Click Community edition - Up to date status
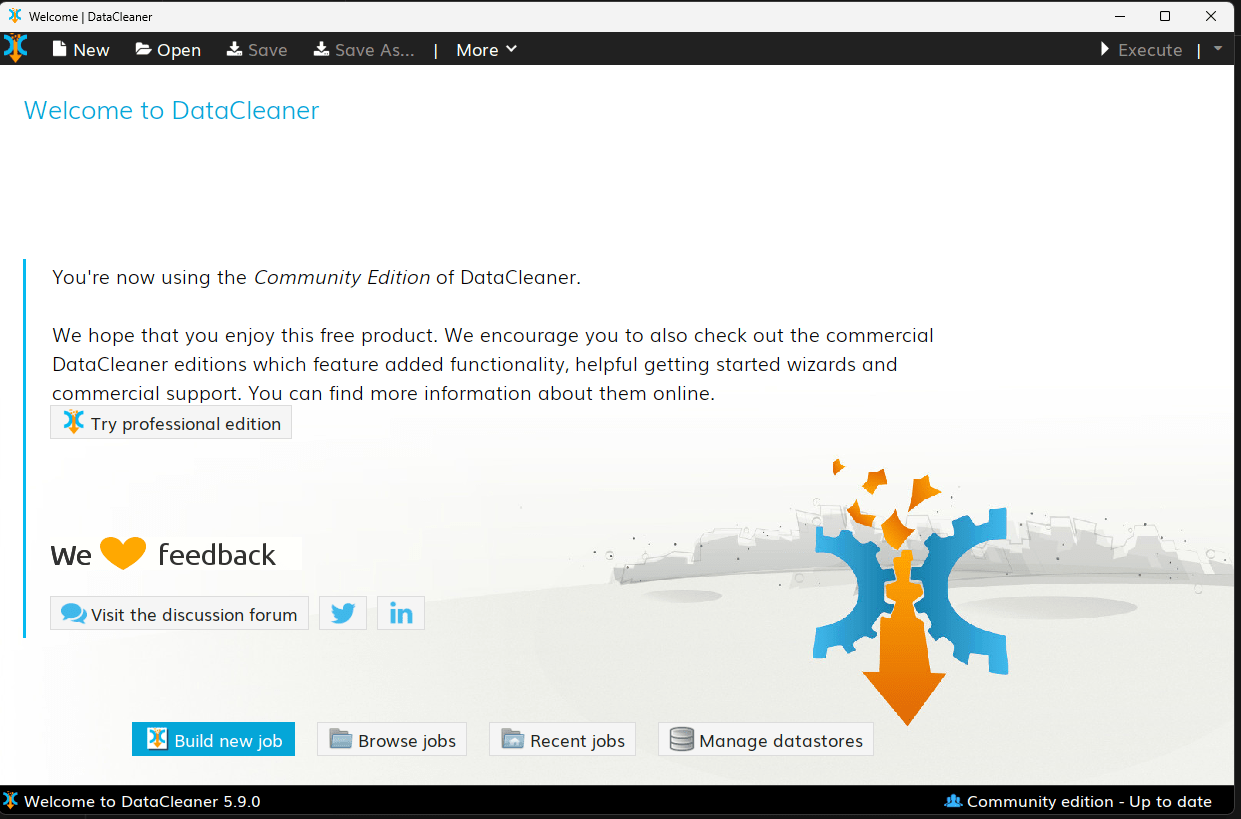The height and width of the screenshot is (819, 1241). click(1078, 802)
